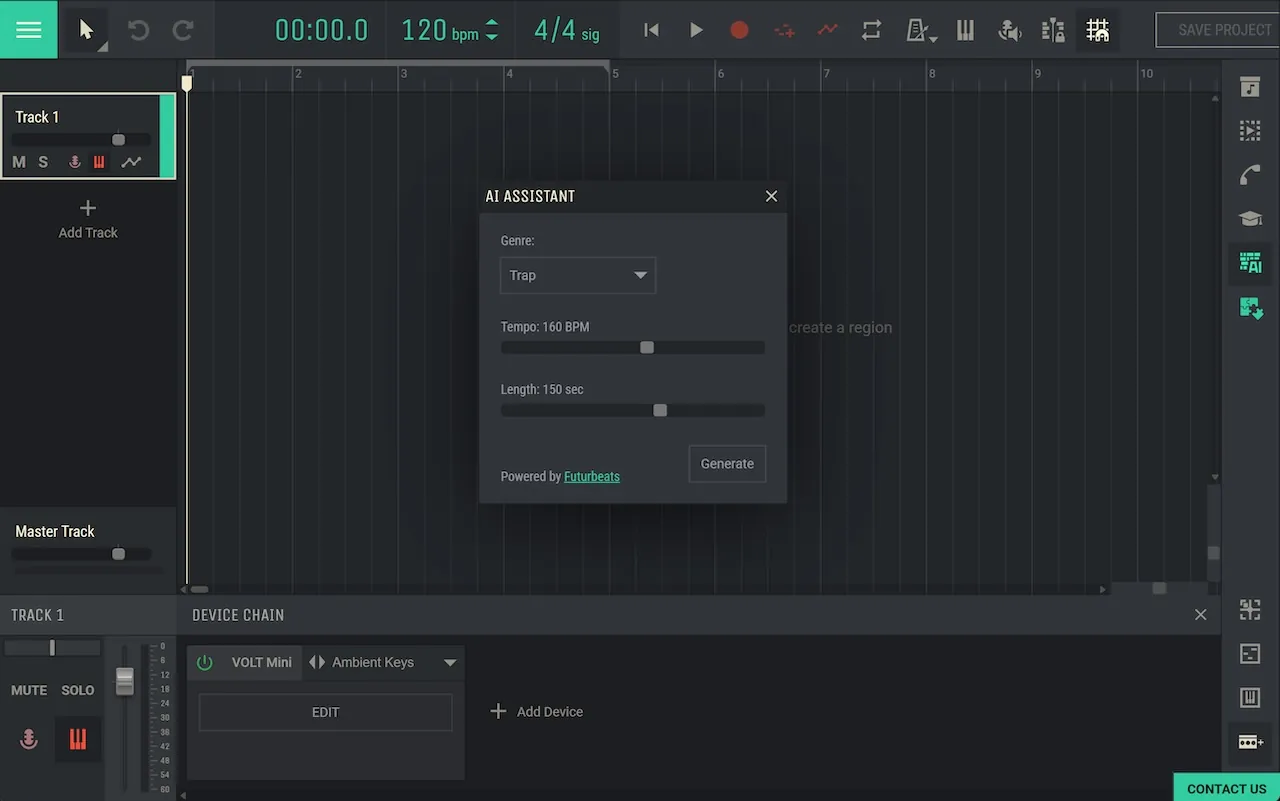Toggle the snap-to-grid magnet icon
This screenshot has height=801, width=1280.
pos(1098,30)
